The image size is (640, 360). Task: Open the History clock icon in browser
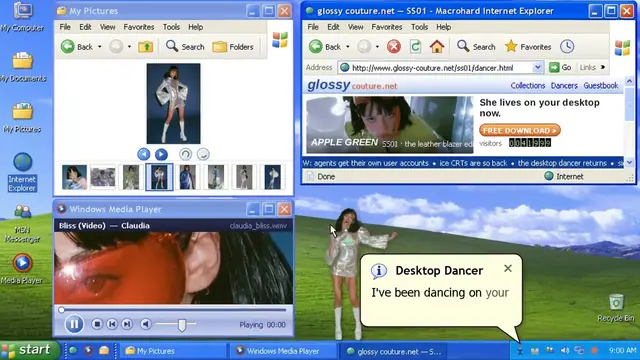[x=567, y=47]
